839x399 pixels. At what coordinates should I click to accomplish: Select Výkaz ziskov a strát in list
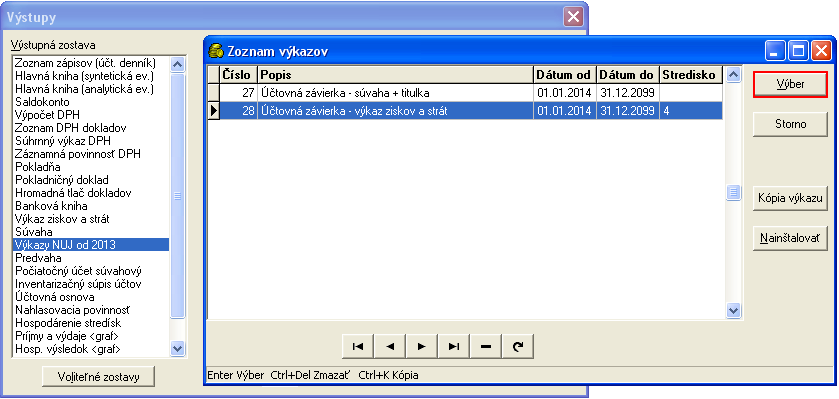coord(91,219)
